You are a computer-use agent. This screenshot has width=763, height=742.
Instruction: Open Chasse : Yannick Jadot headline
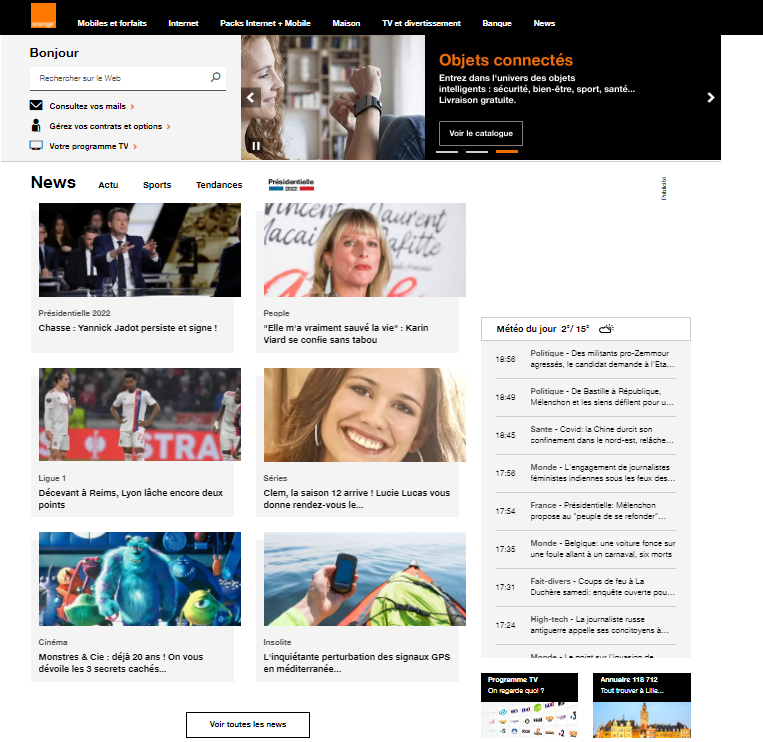127,328
